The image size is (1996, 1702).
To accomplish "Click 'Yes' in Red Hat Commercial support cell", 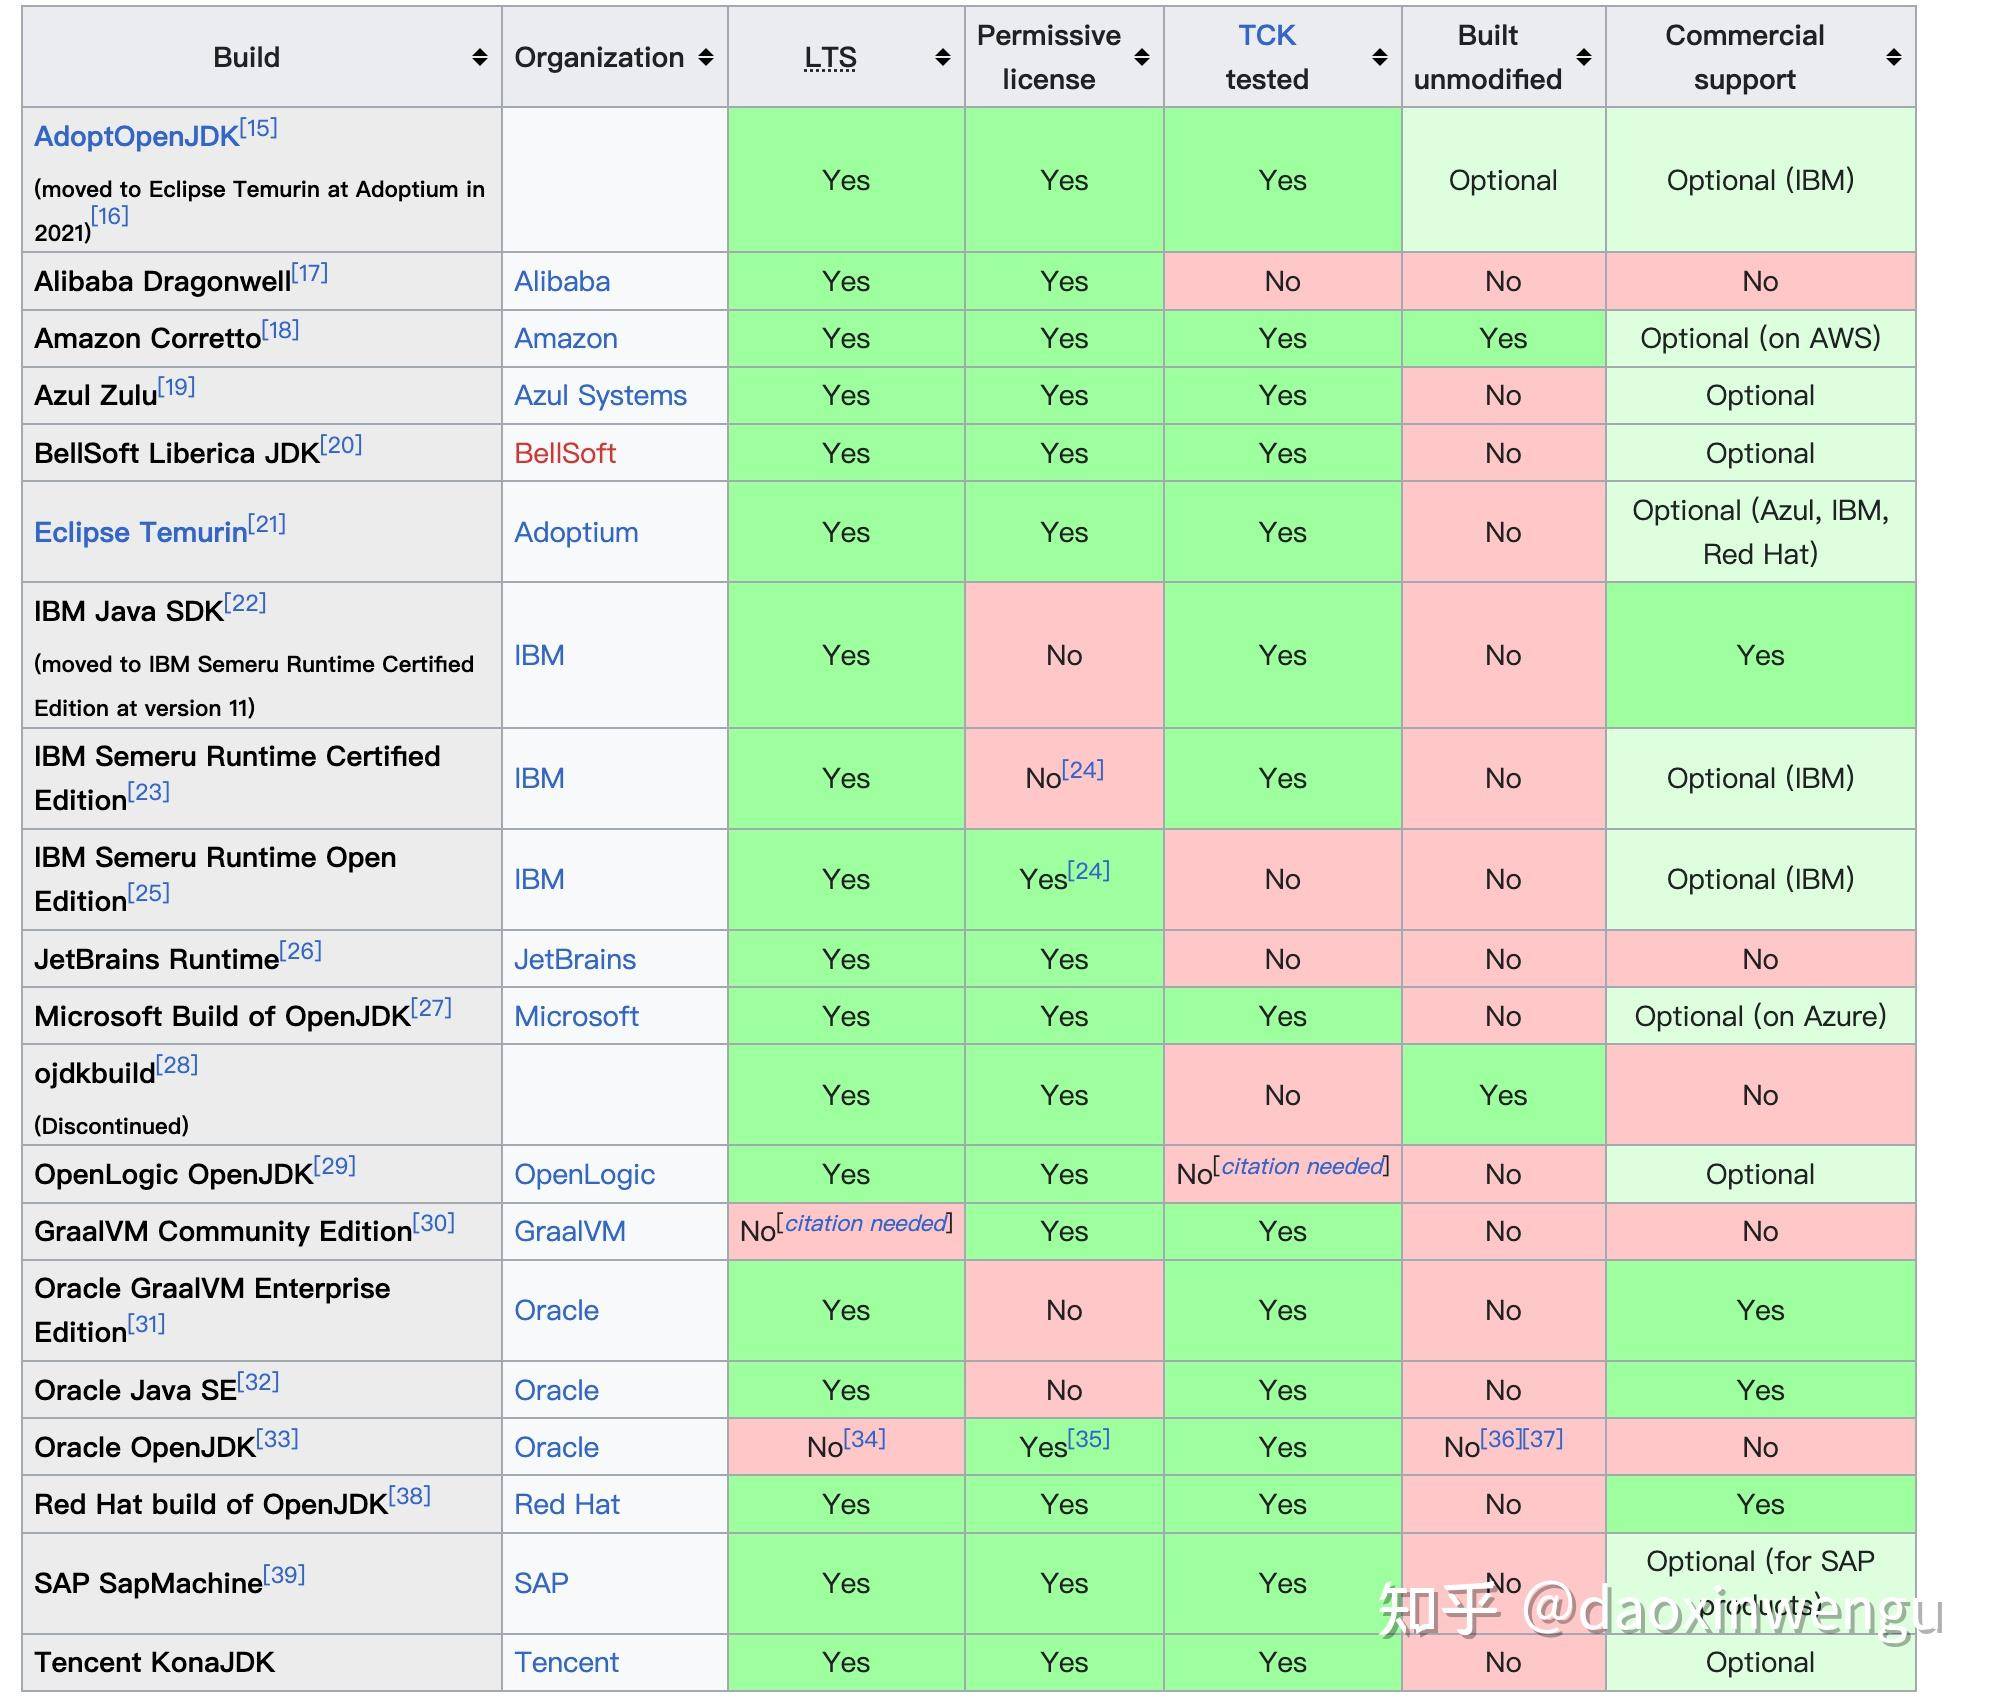I will (x=1760, y=1504).
